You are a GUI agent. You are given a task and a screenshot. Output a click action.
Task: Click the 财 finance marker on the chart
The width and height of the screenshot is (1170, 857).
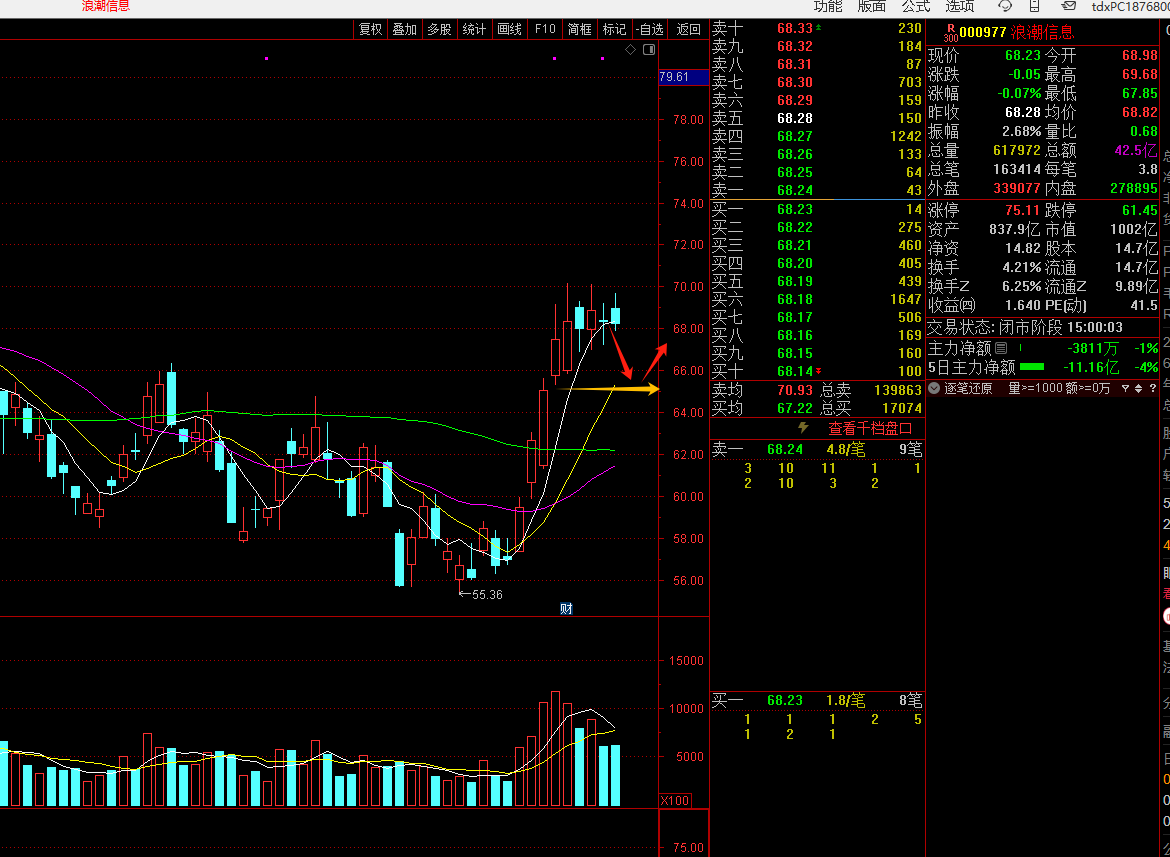[x=566, y=609]
